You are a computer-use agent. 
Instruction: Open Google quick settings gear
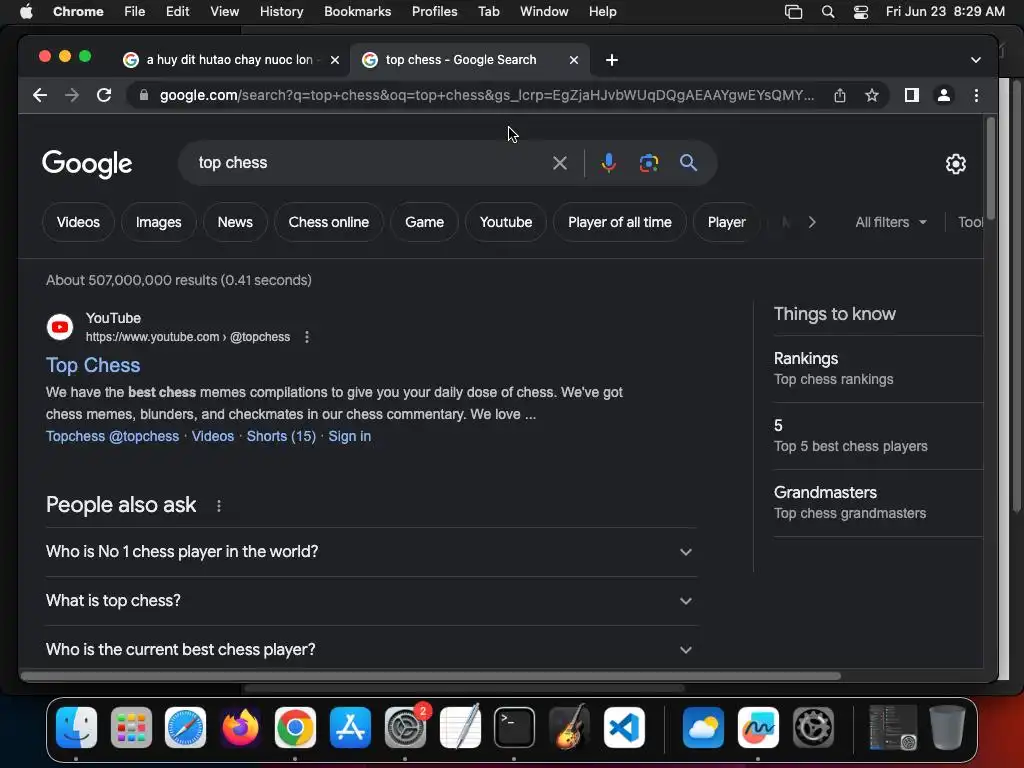955,164
